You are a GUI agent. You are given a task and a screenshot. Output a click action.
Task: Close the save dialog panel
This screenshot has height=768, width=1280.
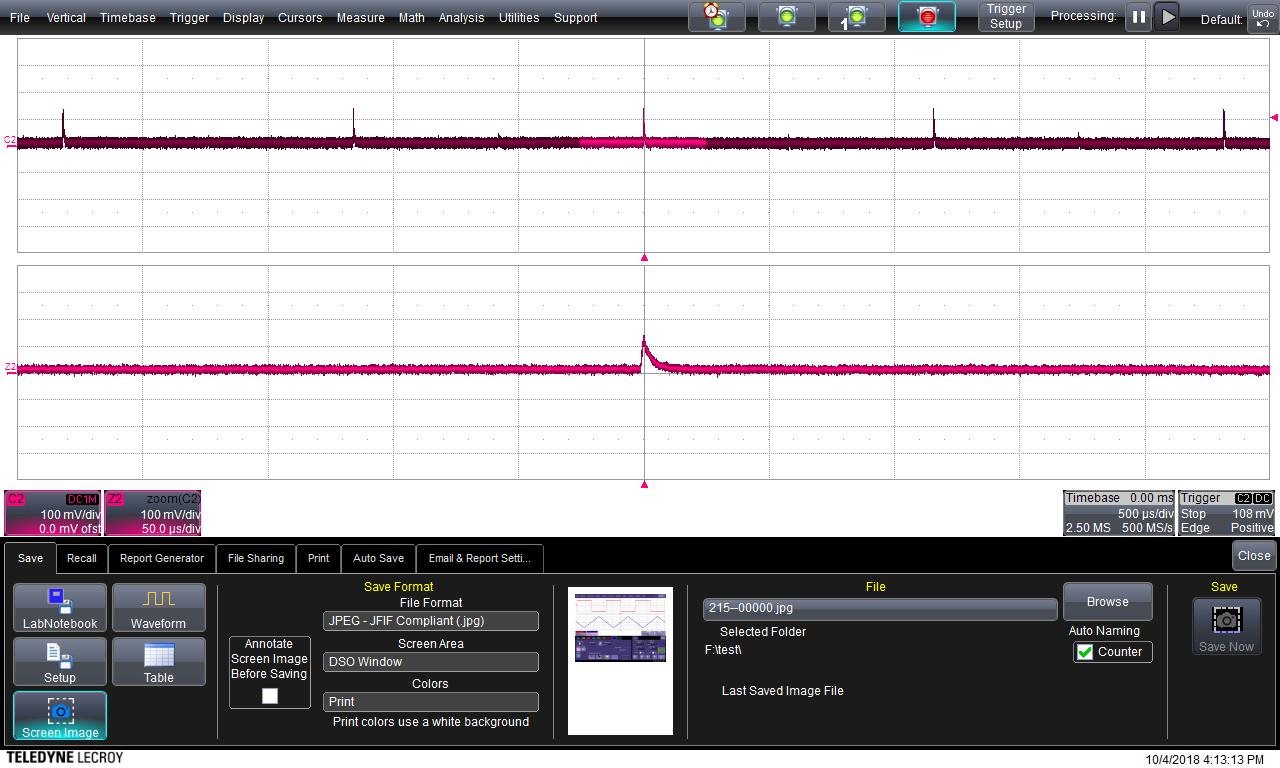click(1254, 556)
